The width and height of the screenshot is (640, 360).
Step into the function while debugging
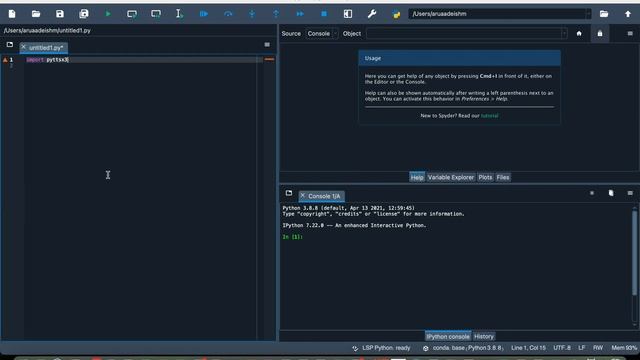coord(252,14)
